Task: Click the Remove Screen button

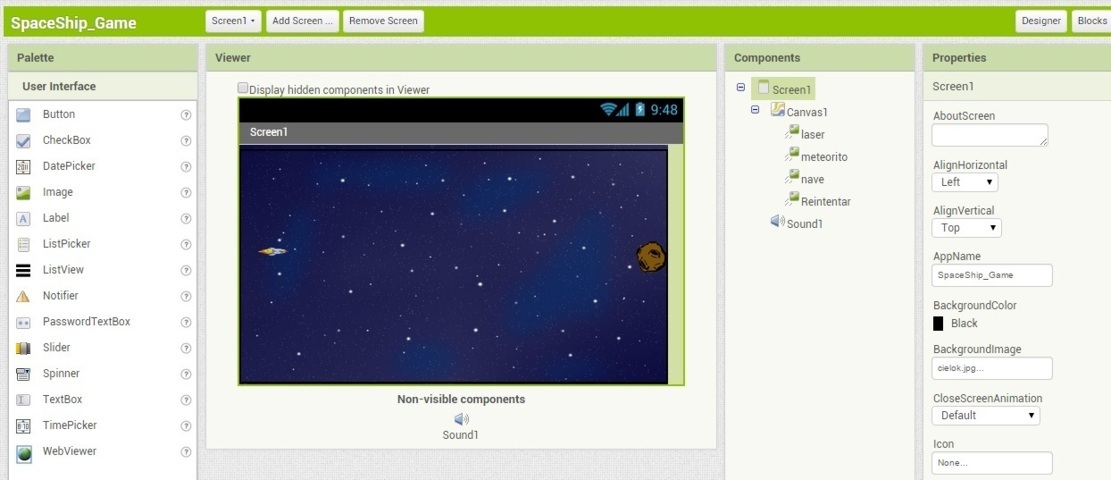Action: (383, 21)
